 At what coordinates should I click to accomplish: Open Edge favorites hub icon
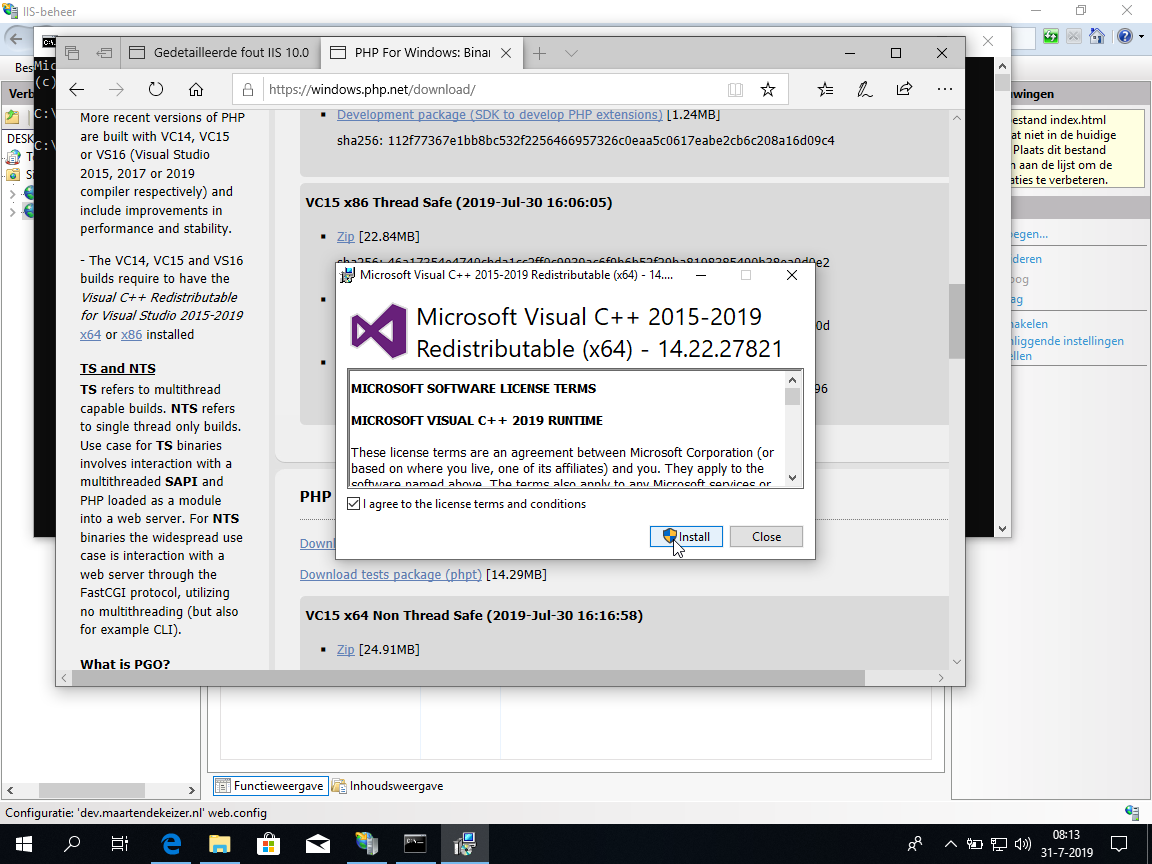point(825,90)
